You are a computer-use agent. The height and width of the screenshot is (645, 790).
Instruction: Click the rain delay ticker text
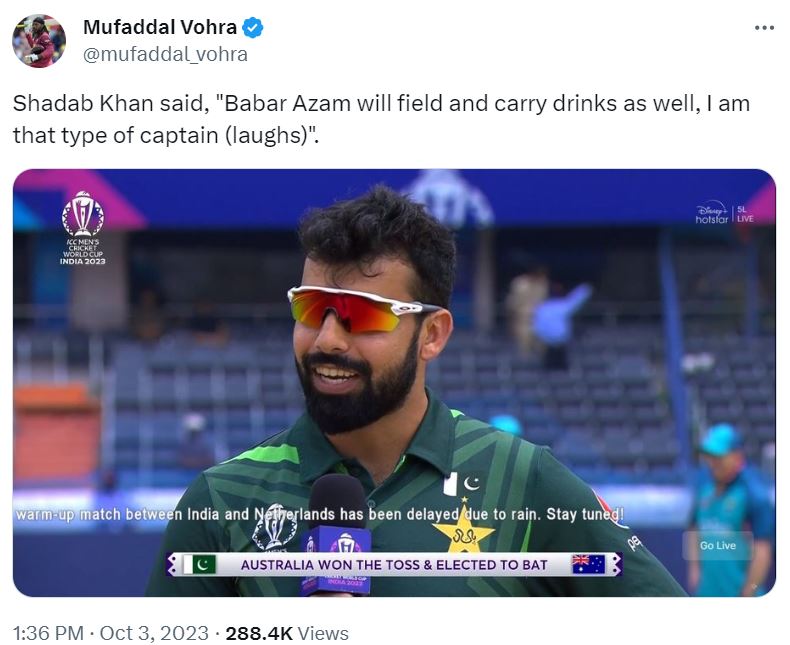click(x=320, y=516)
